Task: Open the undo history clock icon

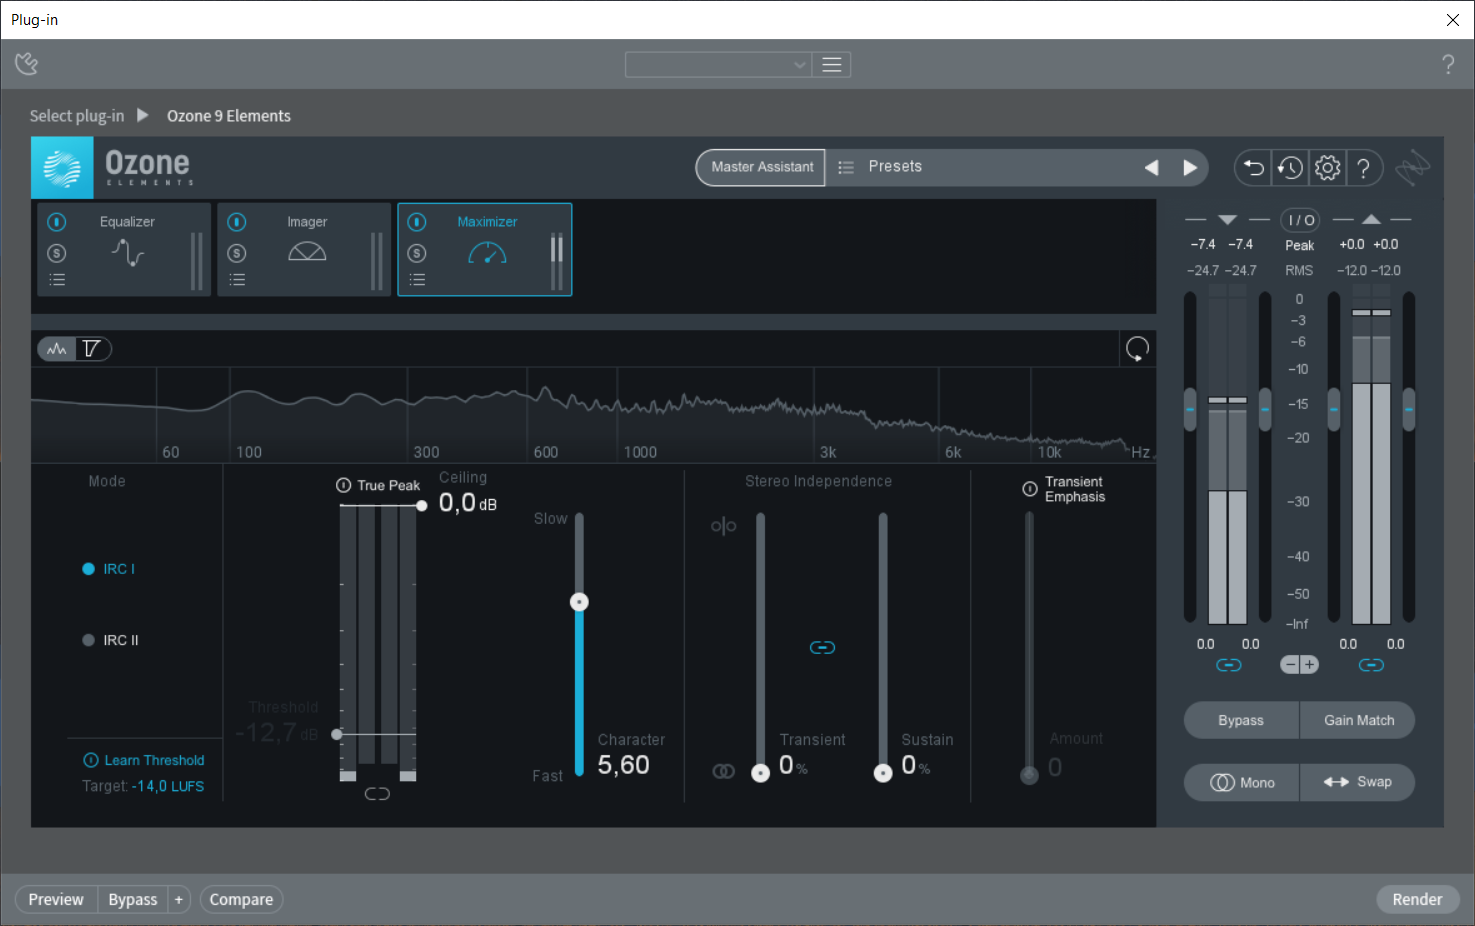Action: [x=1290, y=168]
